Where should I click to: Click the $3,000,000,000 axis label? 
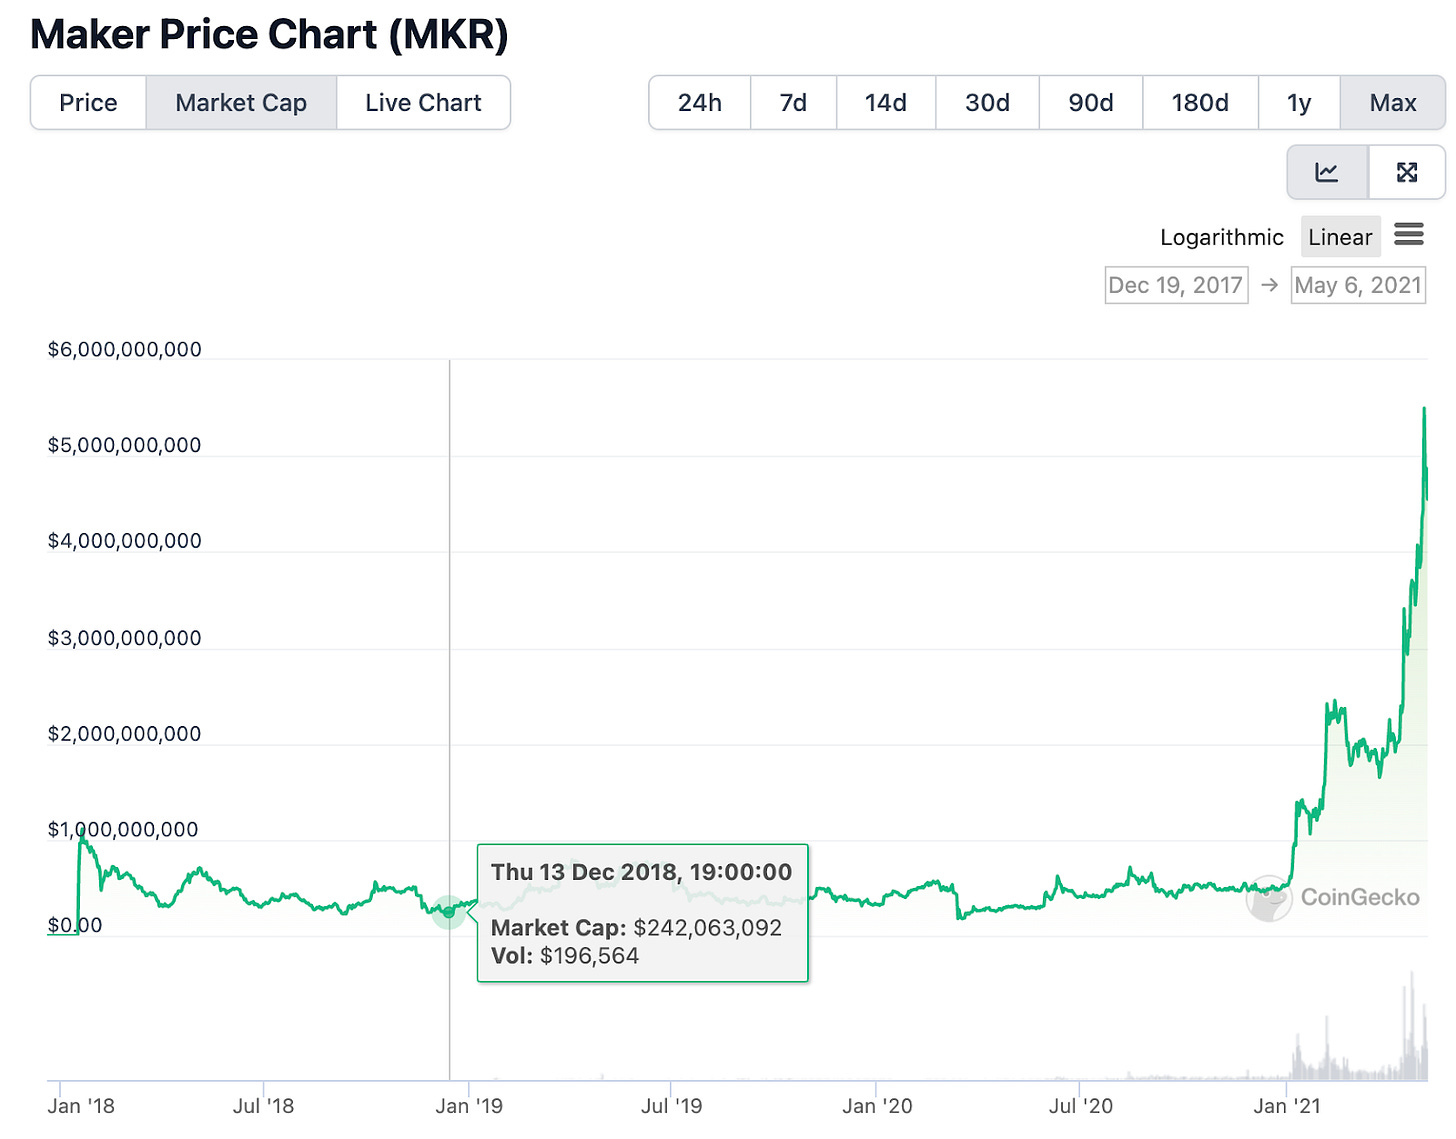(125, 638)
